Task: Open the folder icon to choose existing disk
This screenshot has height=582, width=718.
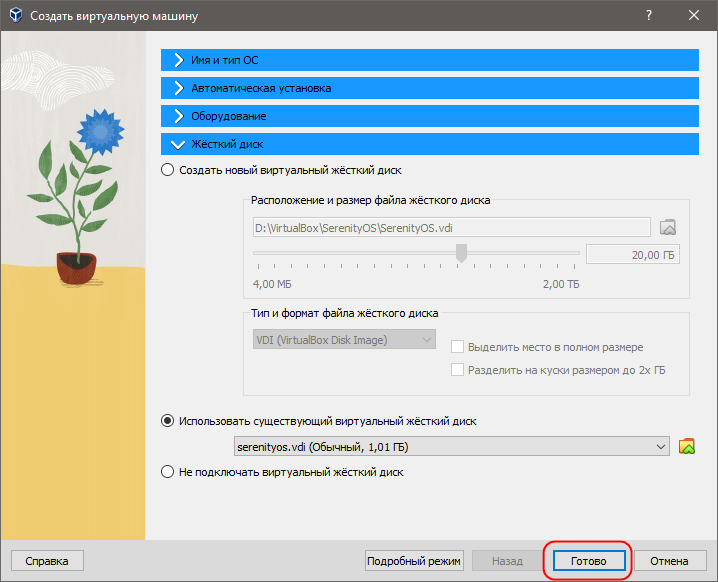Action: click(686, 446)
